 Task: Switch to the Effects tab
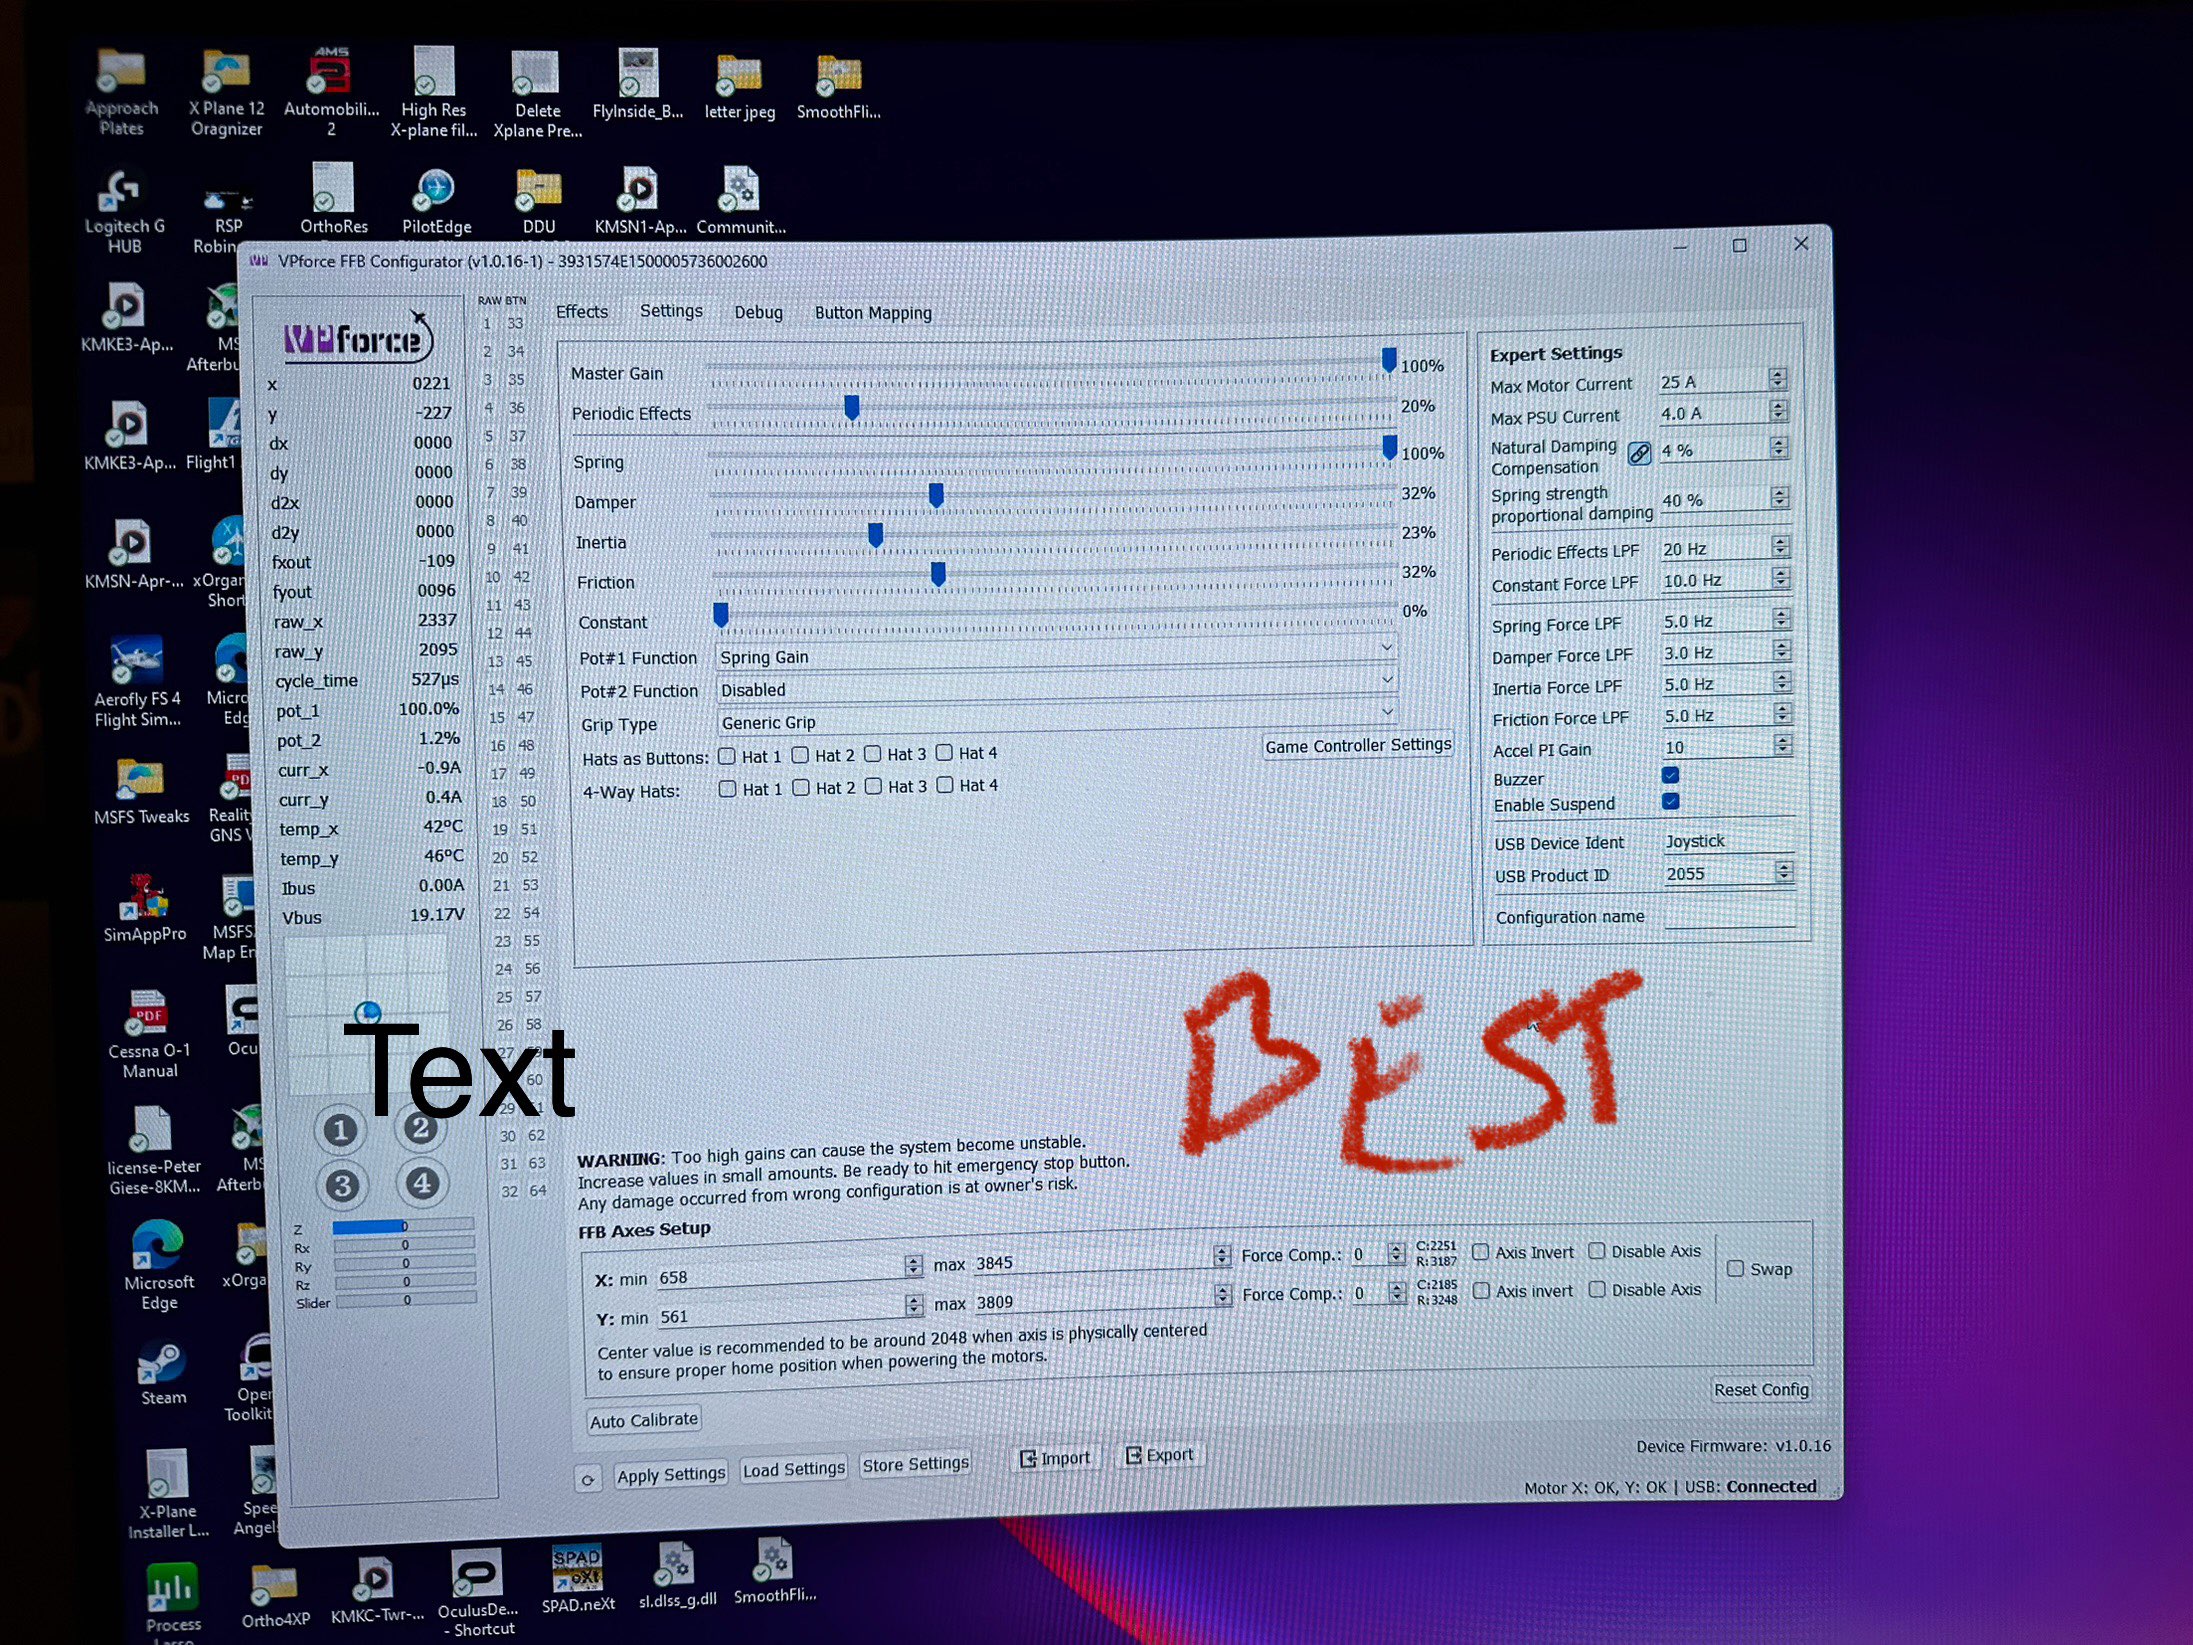tap(581, 312)
